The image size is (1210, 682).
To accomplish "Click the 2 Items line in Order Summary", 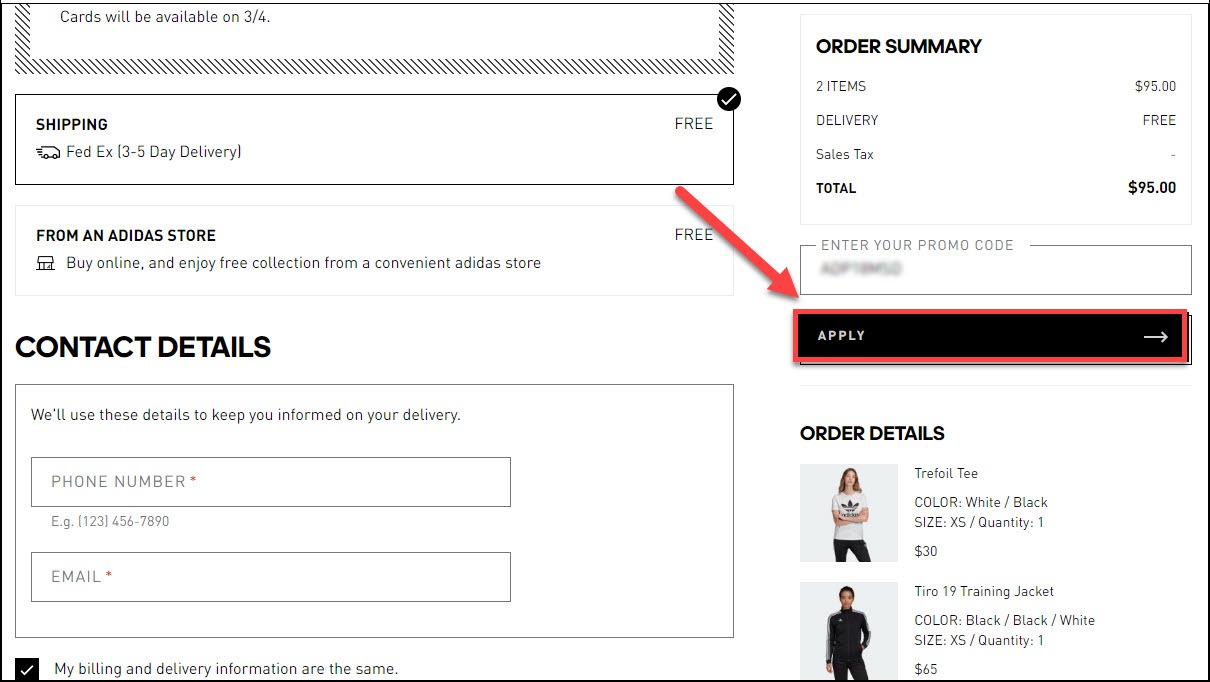I will (840, 86).
